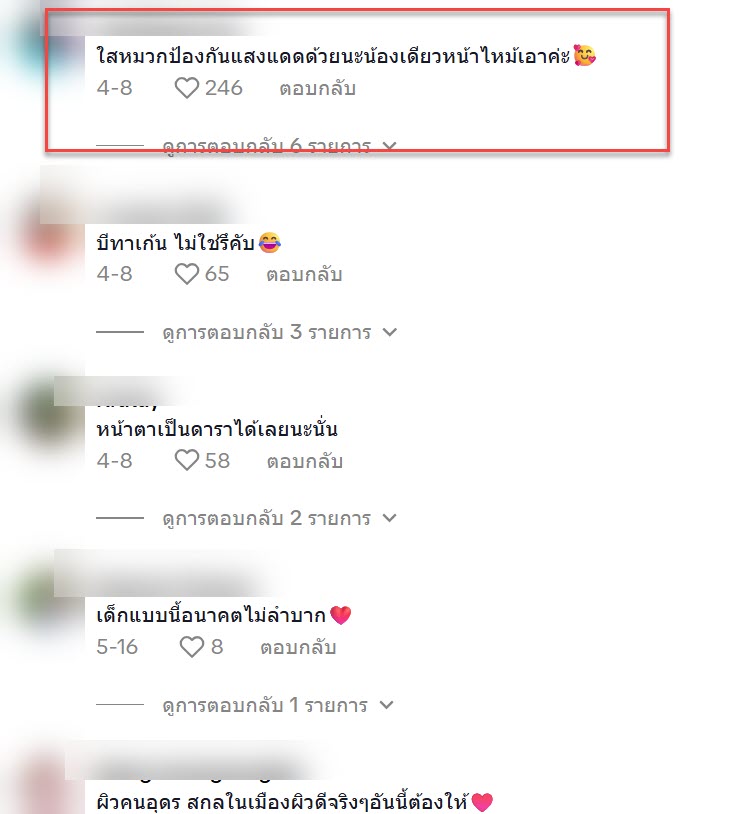Open blurred username above the hat sunscreen comment
Screen dimensions: 738x814
[x=156, y=24]
